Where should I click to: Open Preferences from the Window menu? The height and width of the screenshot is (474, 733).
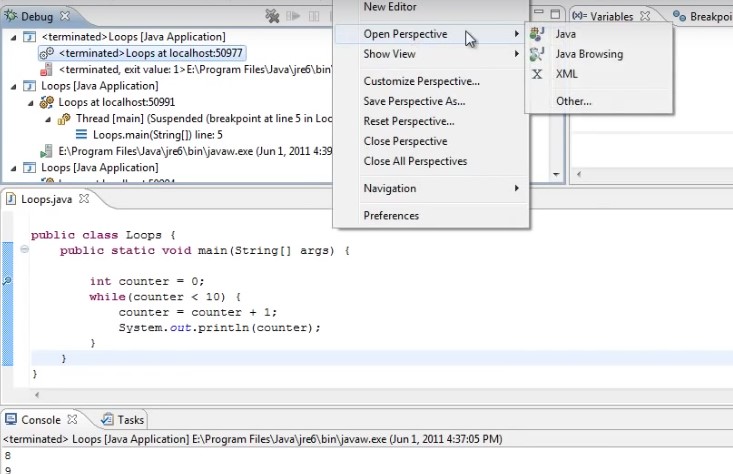coord(391,215)
